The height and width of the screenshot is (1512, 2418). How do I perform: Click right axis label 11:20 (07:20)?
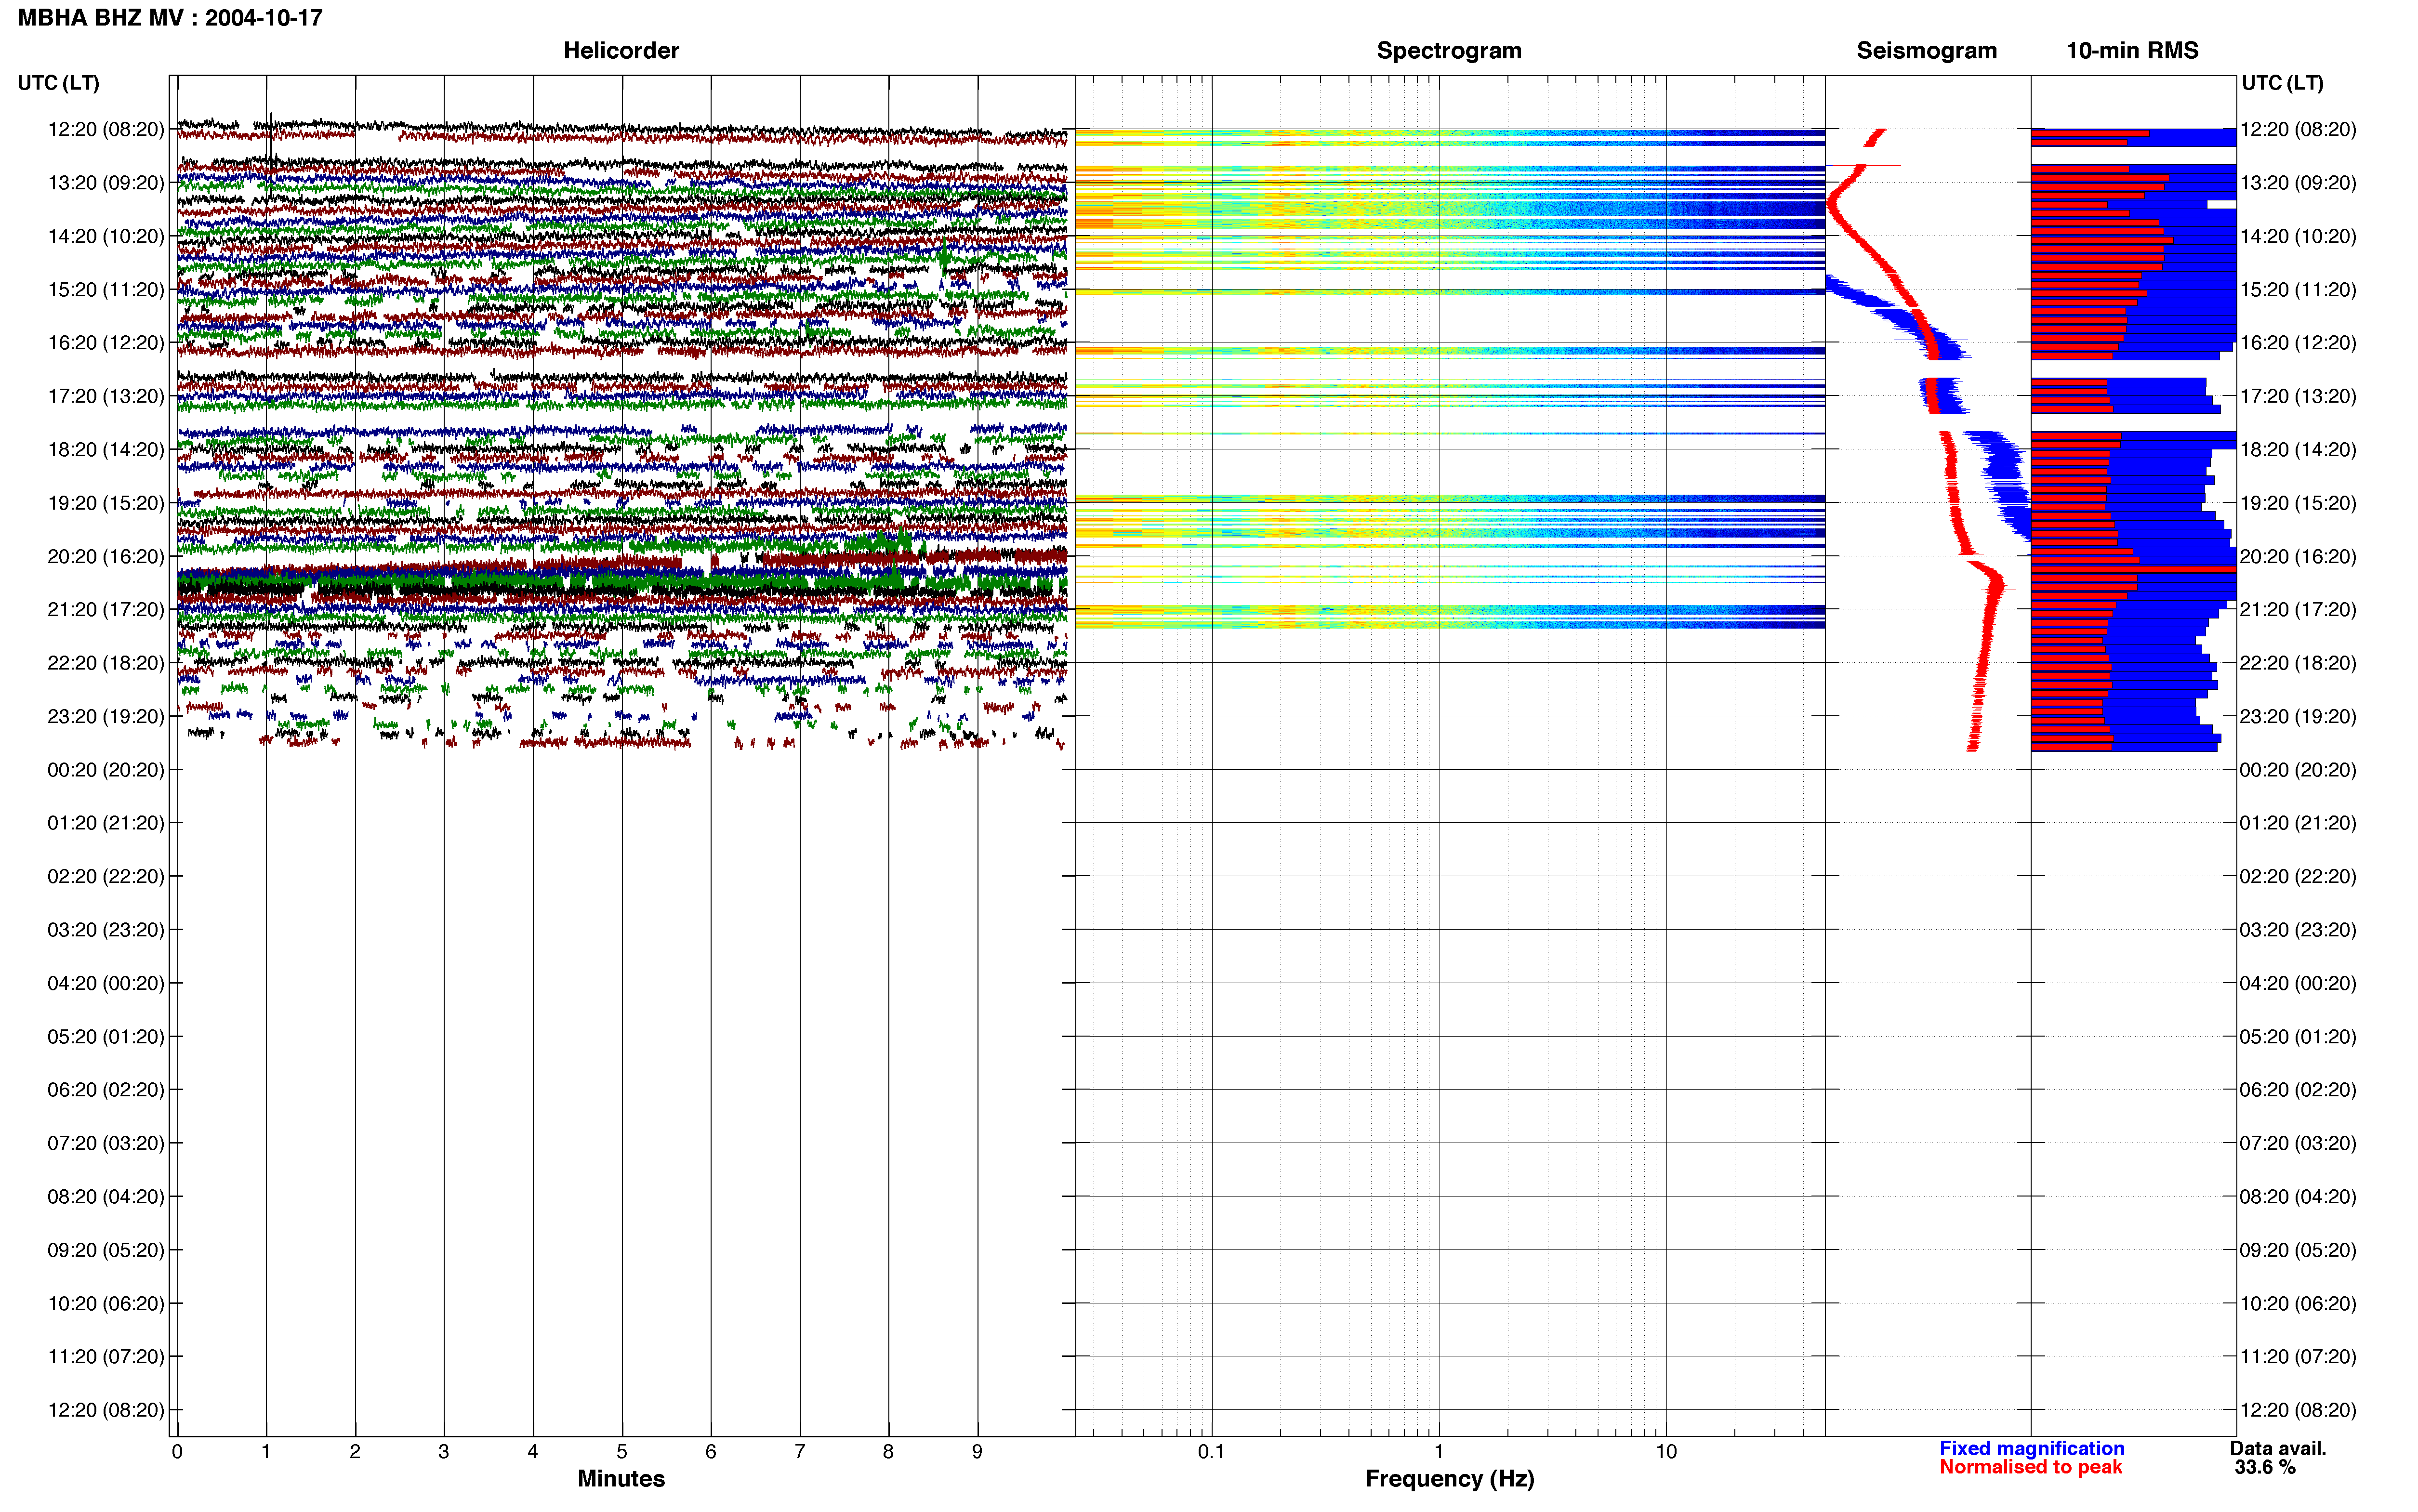pos(2298,1357)
